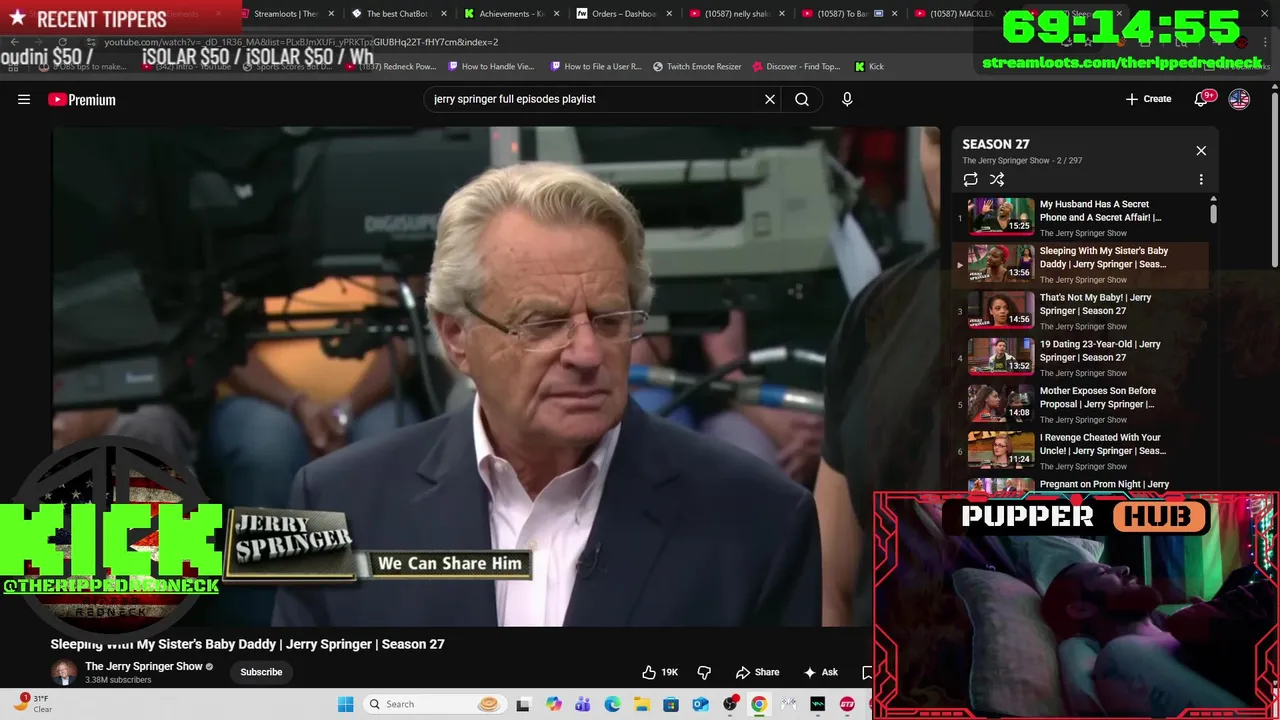Screen dimensions: 1280x720
Task: Open the account avatar menu
Action: point(1239,99)
